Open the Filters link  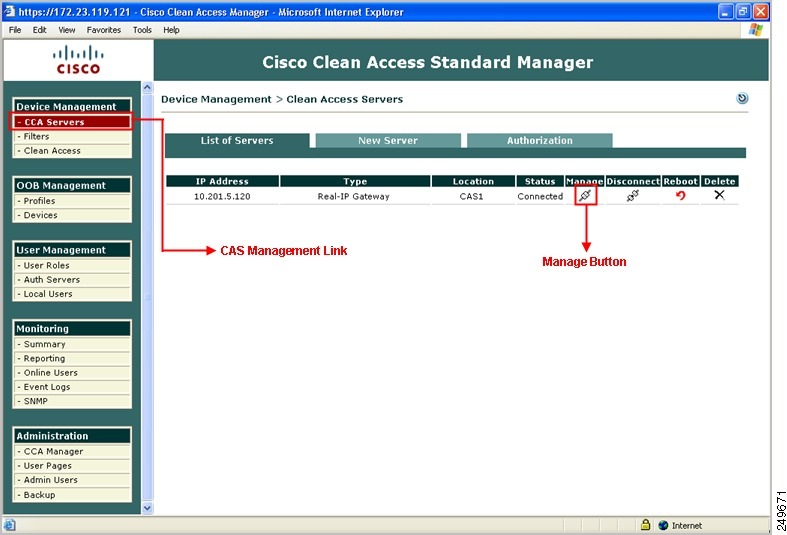[x=71, y=137]
